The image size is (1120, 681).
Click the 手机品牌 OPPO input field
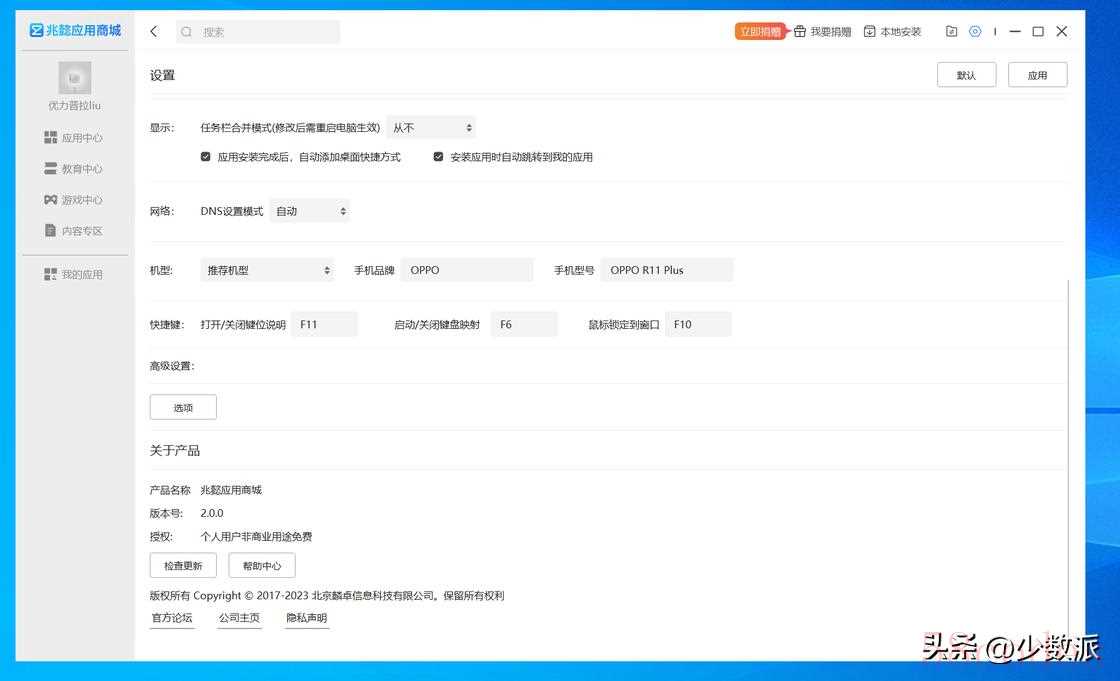467,270
